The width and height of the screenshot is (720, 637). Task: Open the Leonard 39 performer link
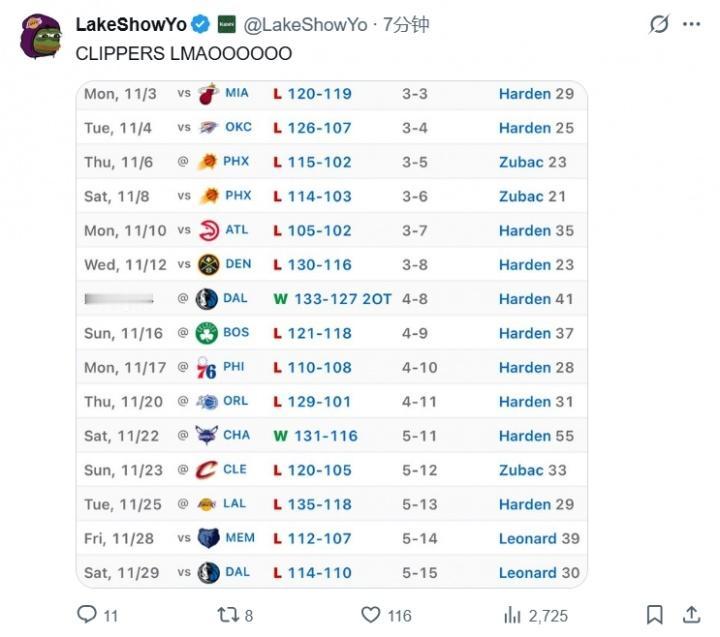click(539, 538)
